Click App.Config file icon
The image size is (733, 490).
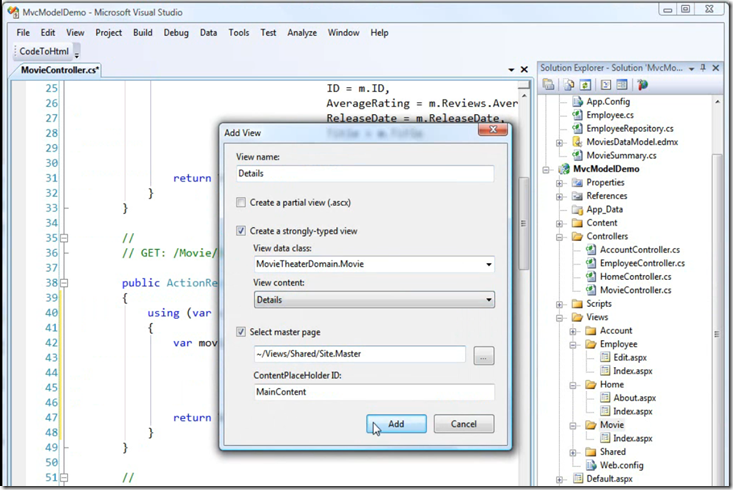(x=577, y=101)
